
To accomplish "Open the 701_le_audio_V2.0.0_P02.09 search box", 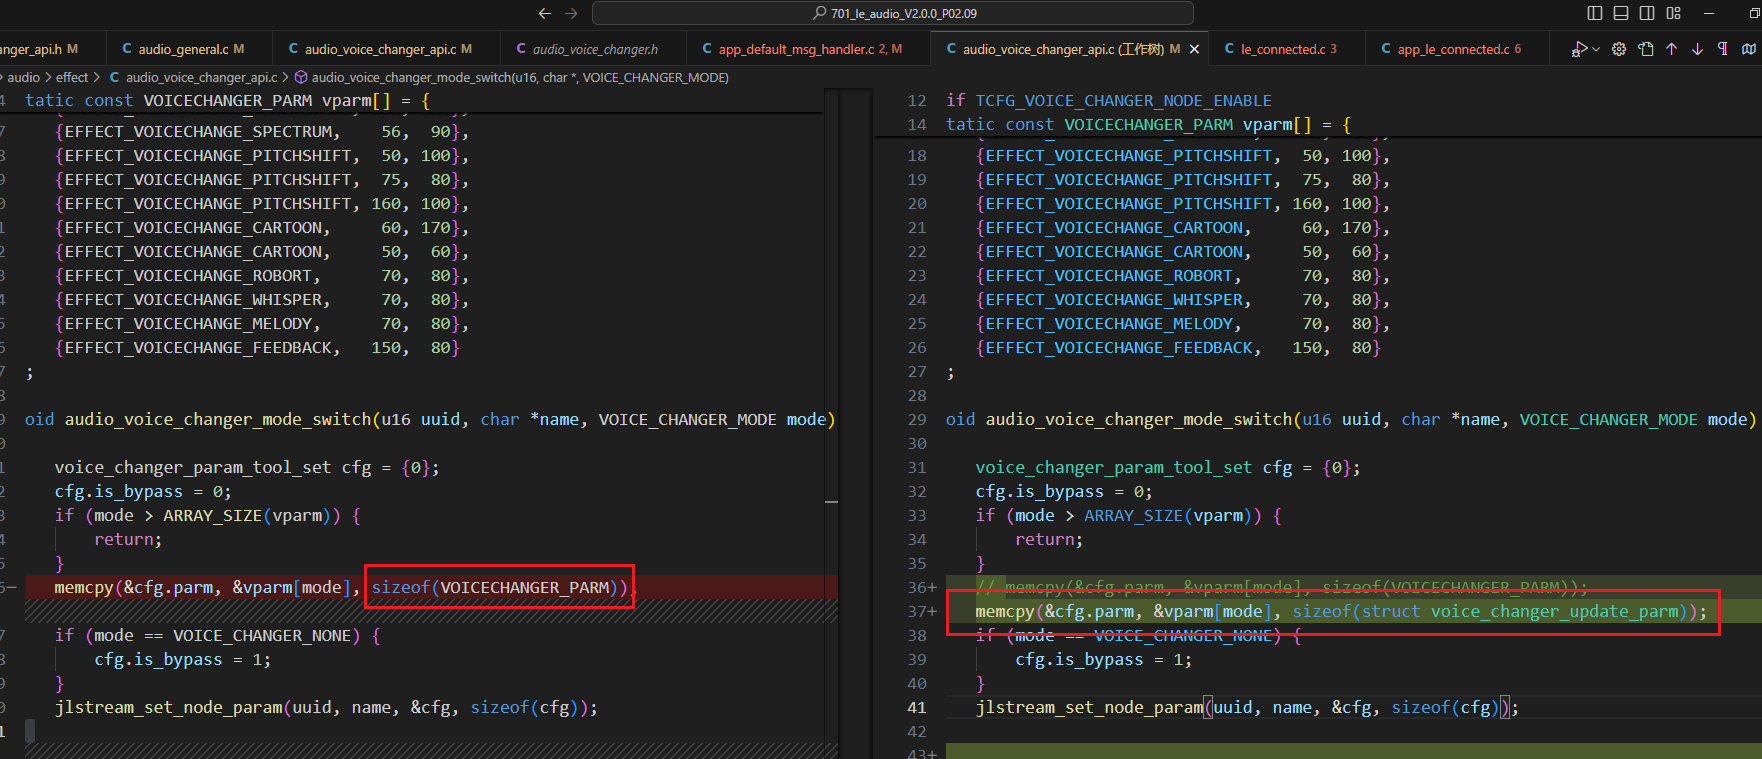I will [893, 13].
